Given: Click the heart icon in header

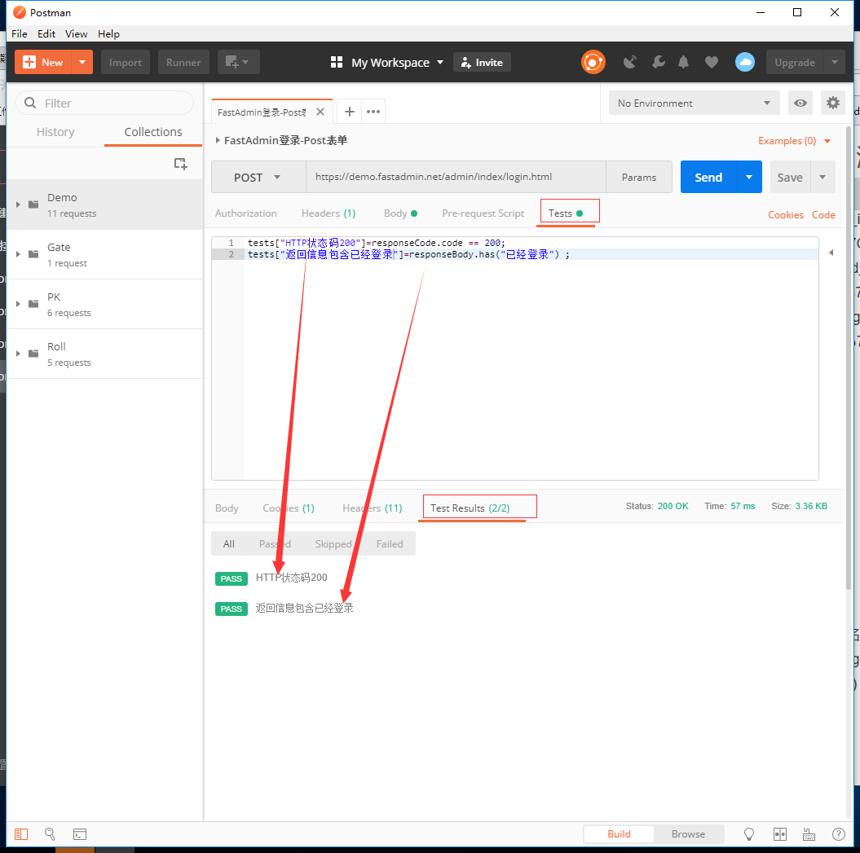Looking at the screenshot, I should (711, 62).
